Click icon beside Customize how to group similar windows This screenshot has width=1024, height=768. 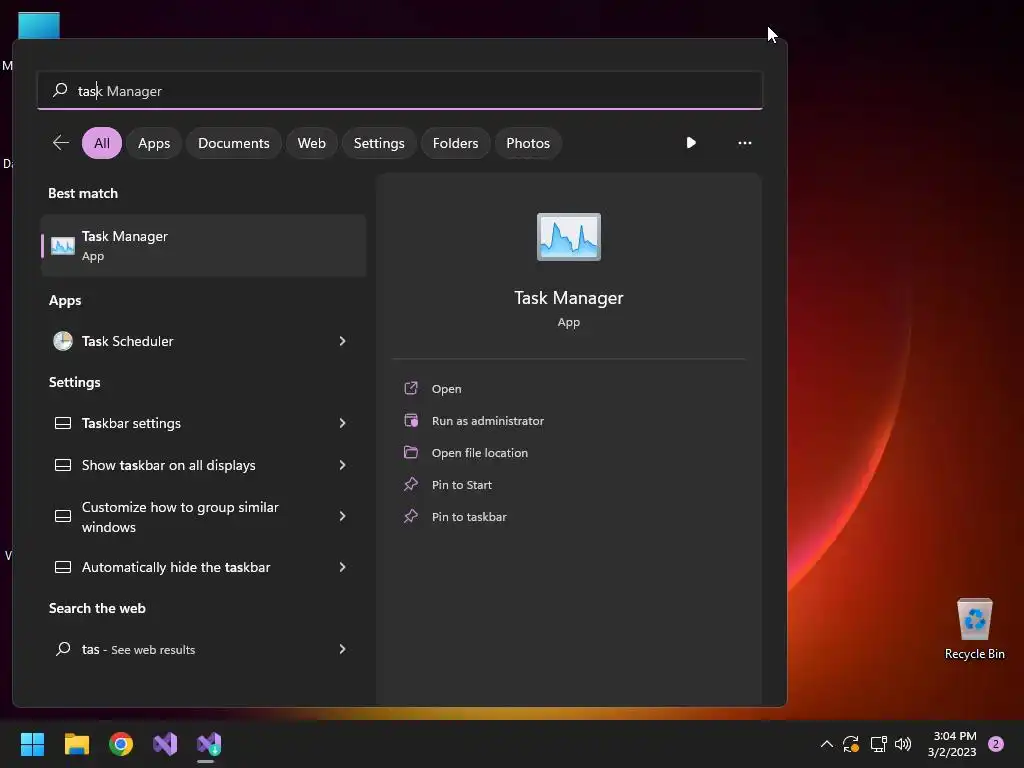coord(63,517)
